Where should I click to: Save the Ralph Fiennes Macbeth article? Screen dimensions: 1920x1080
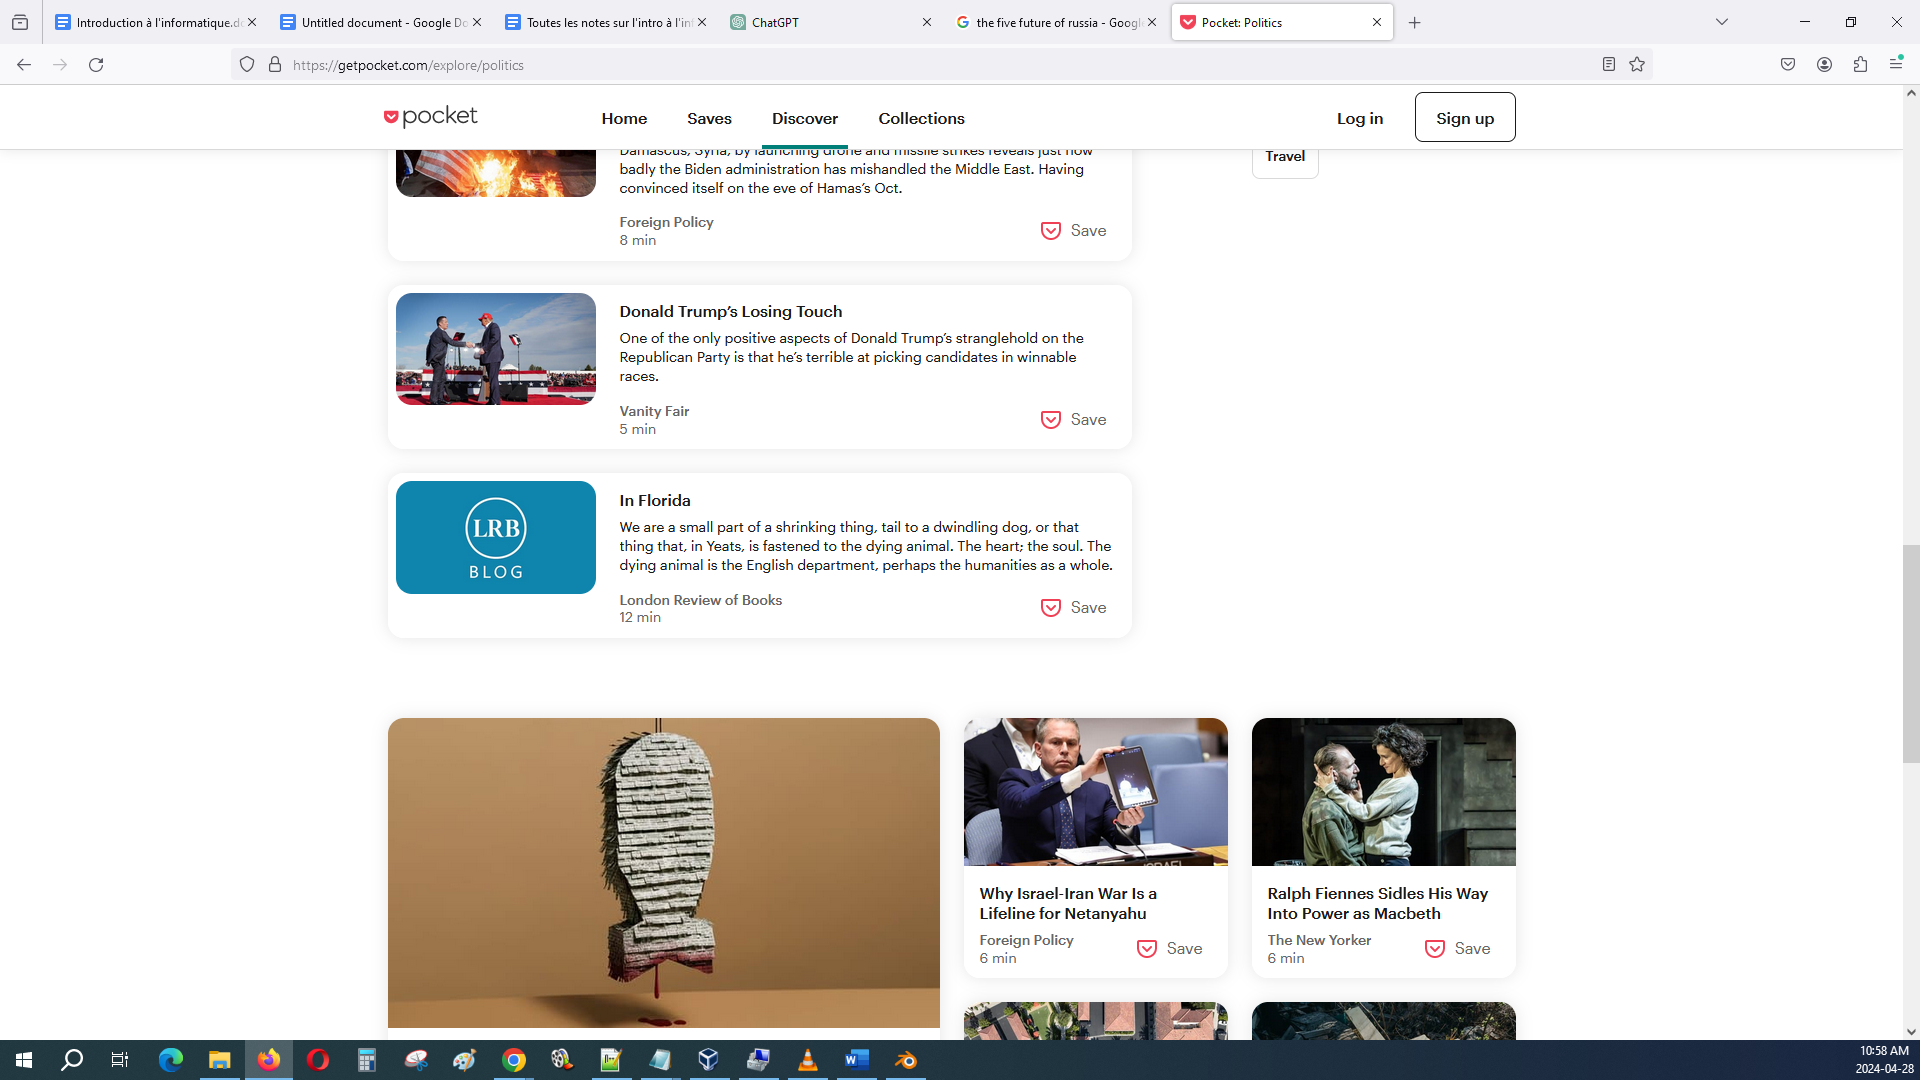(x=1457, y=949)
